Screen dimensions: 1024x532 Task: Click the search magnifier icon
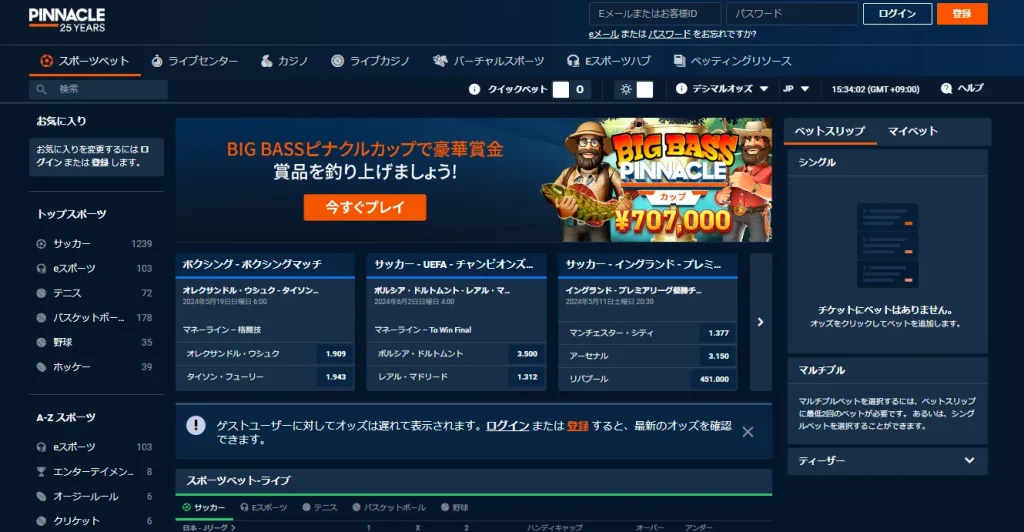pos(42,89)
